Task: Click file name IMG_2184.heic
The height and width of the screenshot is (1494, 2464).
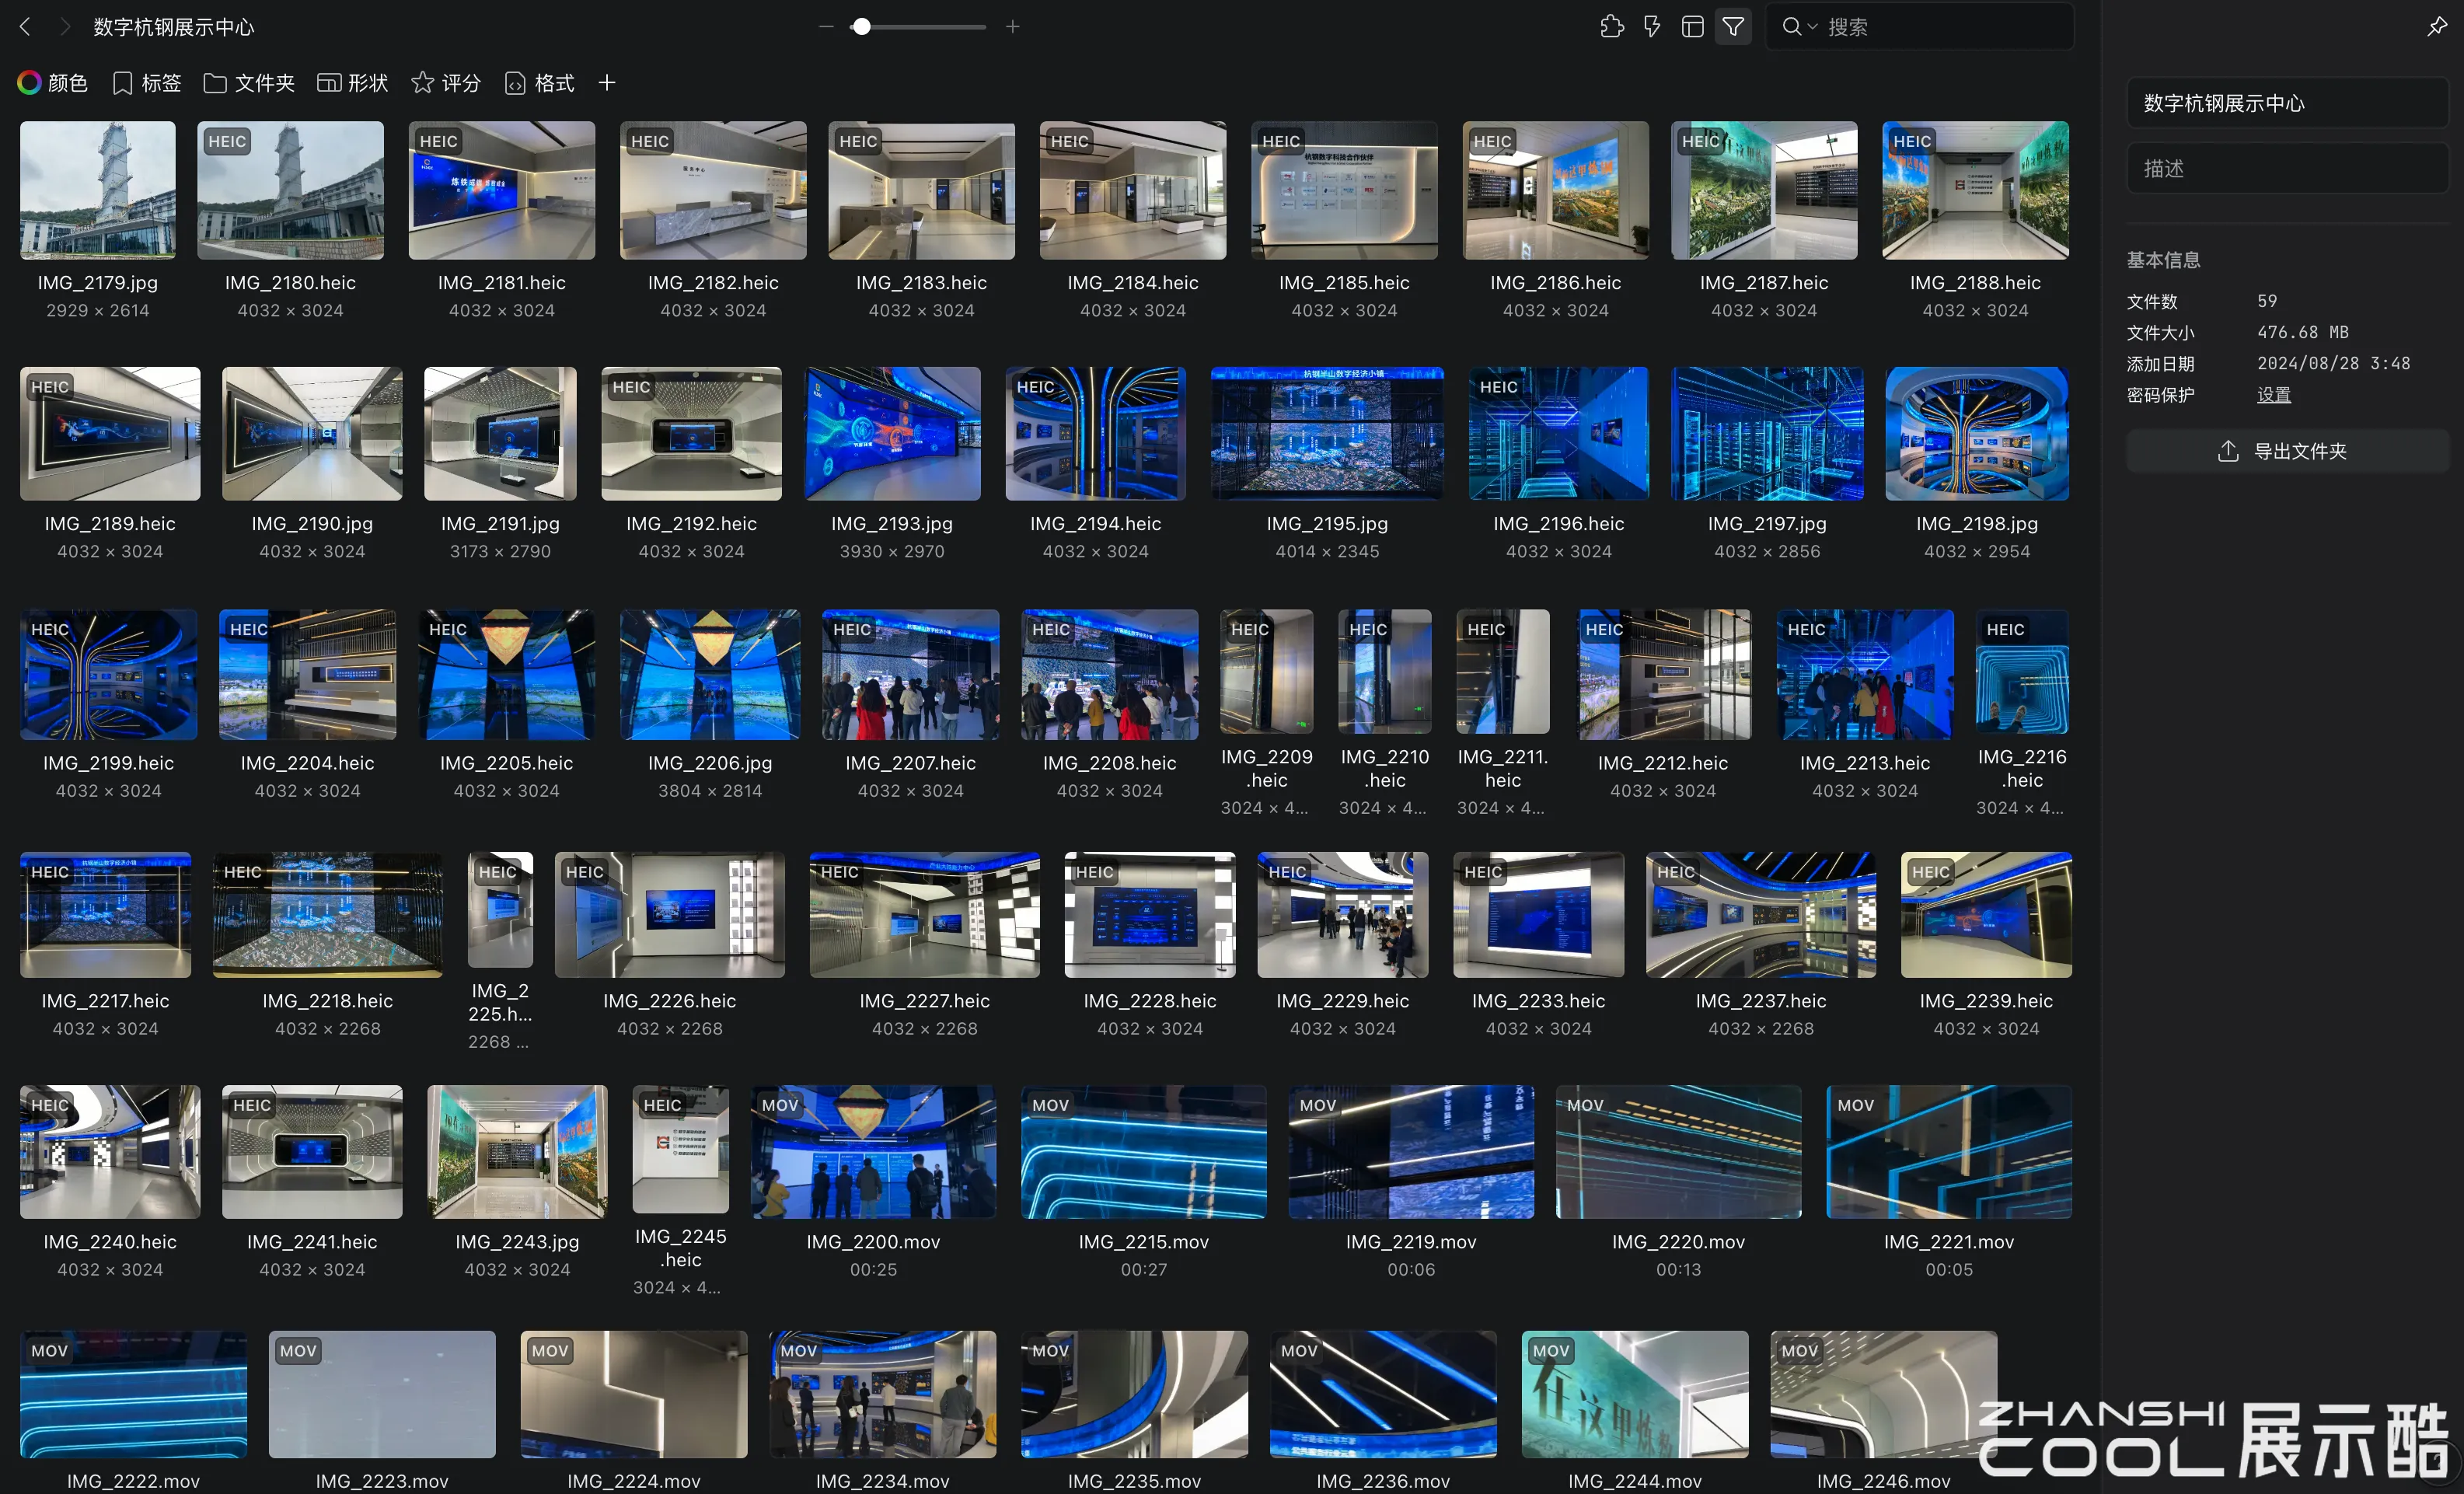Action: coord(1132,283)
